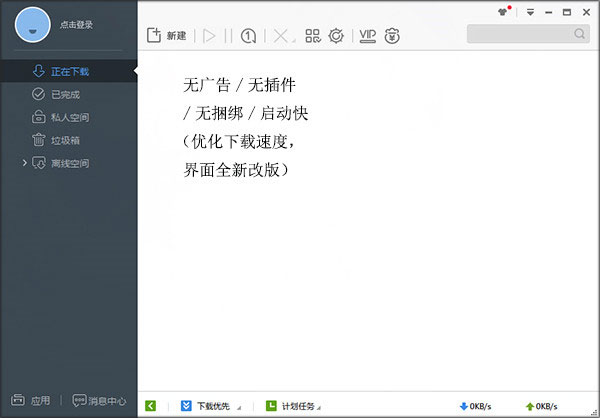Viewport: 600px width, 418px height.
Task: Start download with the play icon
Action: tap(209, 36)
